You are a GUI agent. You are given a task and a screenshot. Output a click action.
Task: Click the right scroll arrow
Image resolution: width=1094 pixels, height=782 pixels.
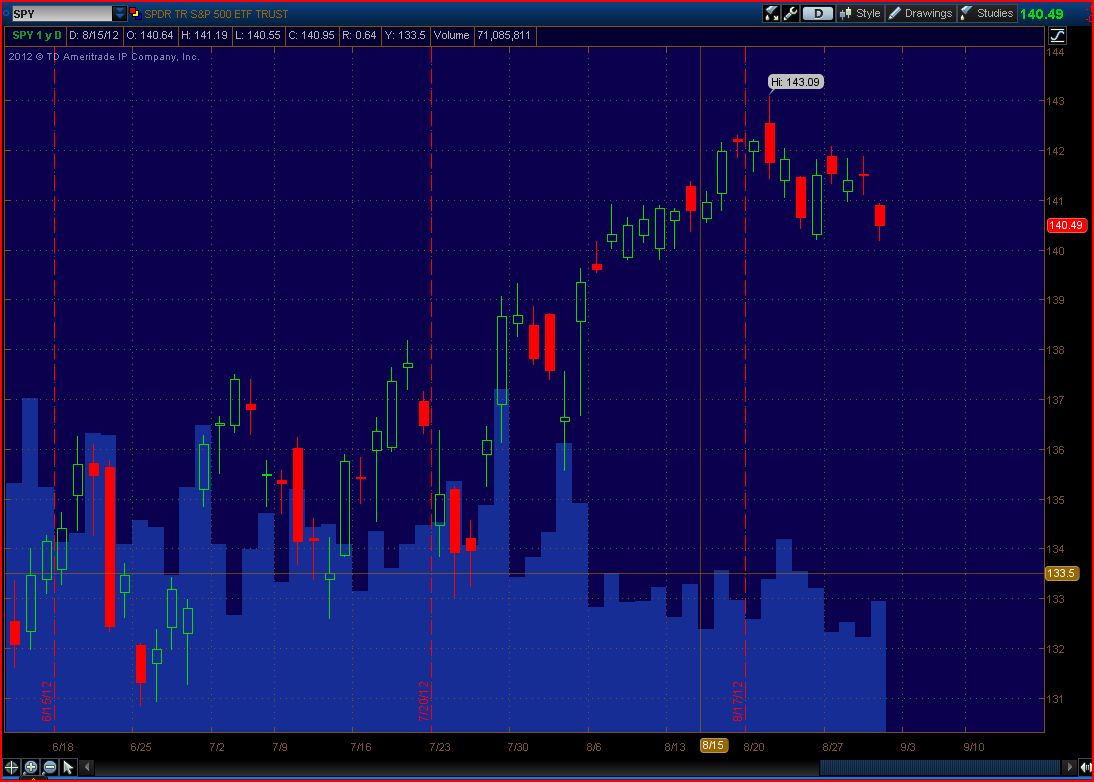(x=1069, y=767)
